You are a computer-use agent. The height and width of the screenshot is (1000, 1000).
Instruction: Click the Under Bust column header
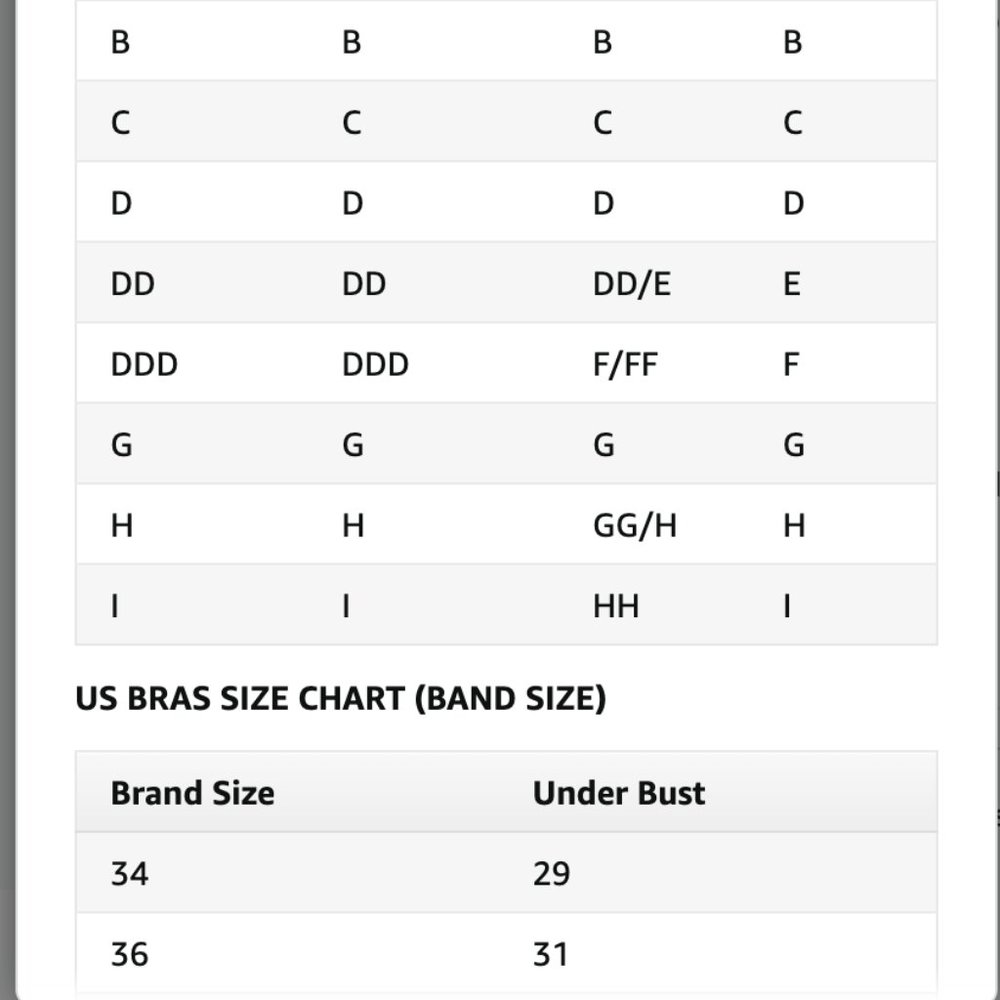619,793
